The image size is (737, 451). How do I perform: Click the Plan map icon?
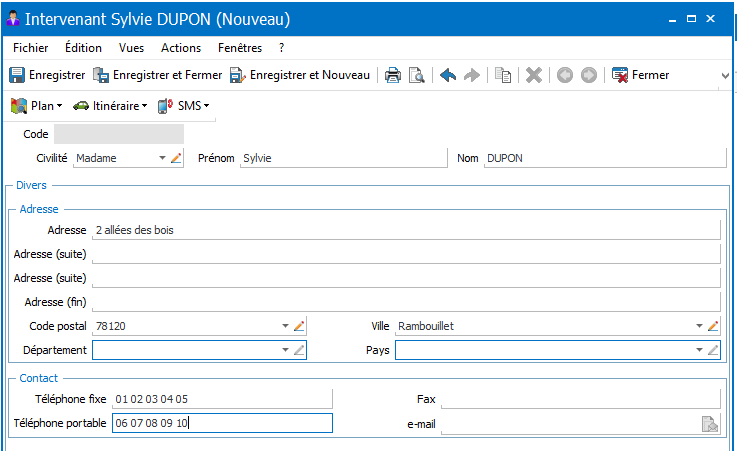19,106
